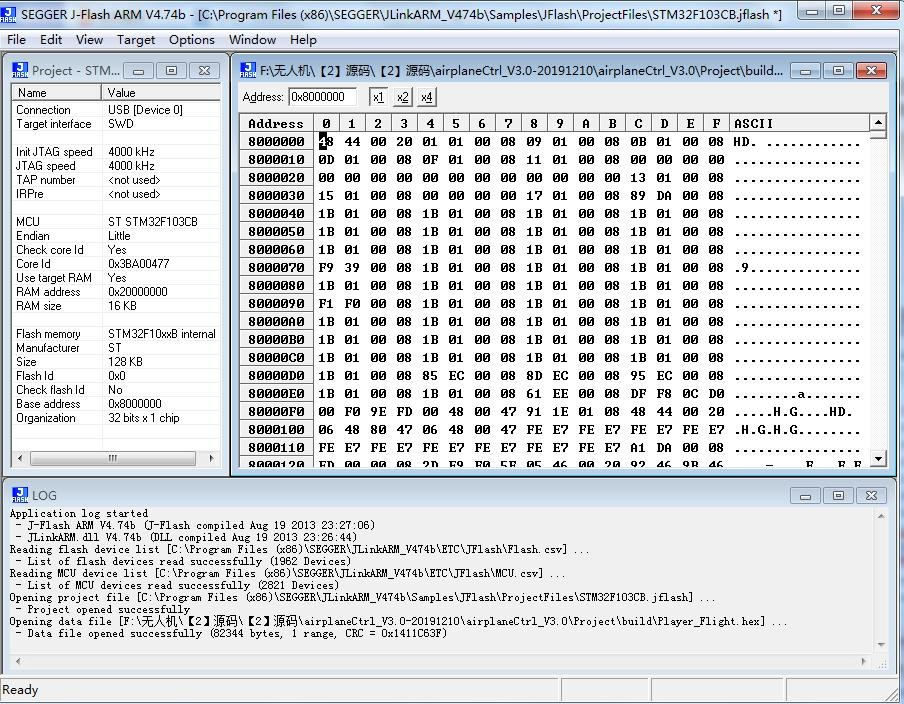Screen dimensions: 904x704
Task: Minimize the main J-Flash window
Action: coord(811,10)
